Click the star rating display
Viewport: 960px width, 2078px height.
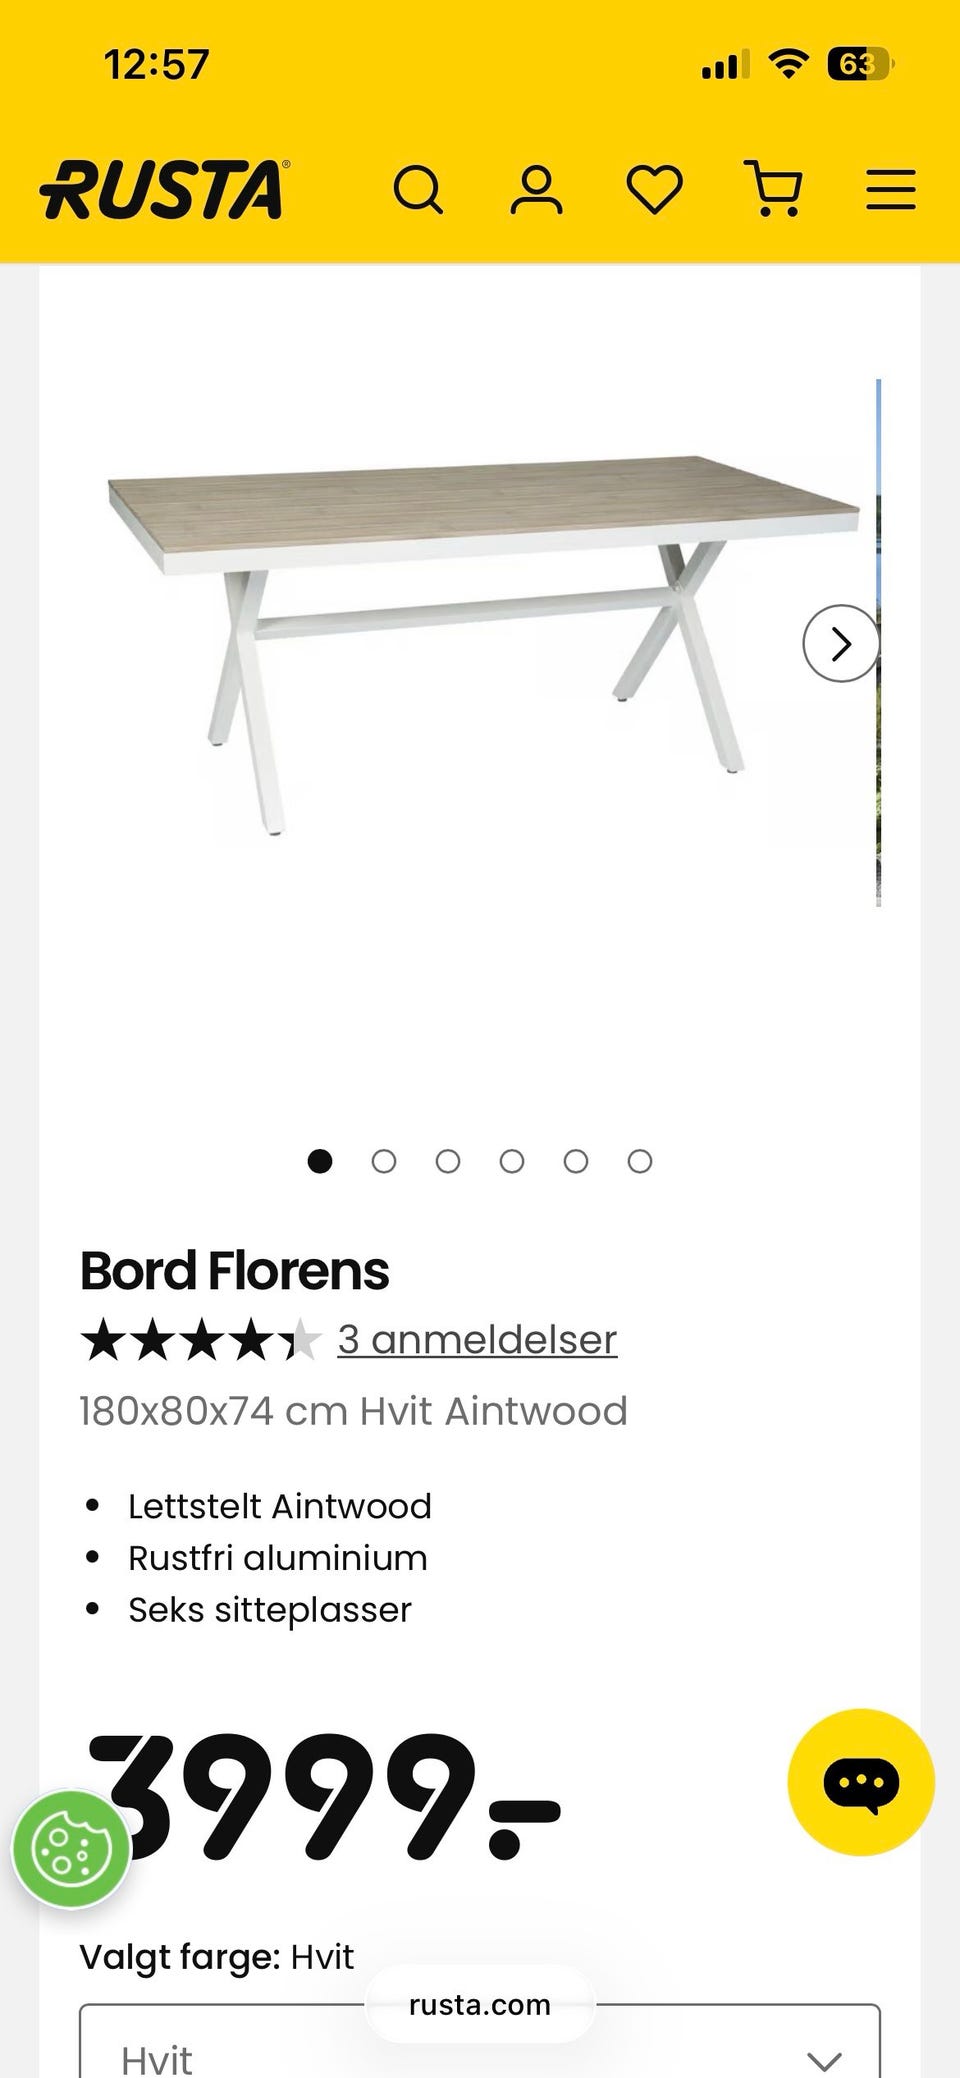pos(200,1340)
